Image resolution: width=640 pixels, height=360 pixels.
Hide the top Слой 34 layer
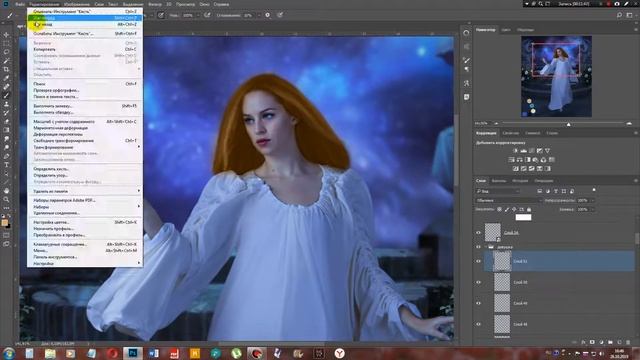pos(478,233)
